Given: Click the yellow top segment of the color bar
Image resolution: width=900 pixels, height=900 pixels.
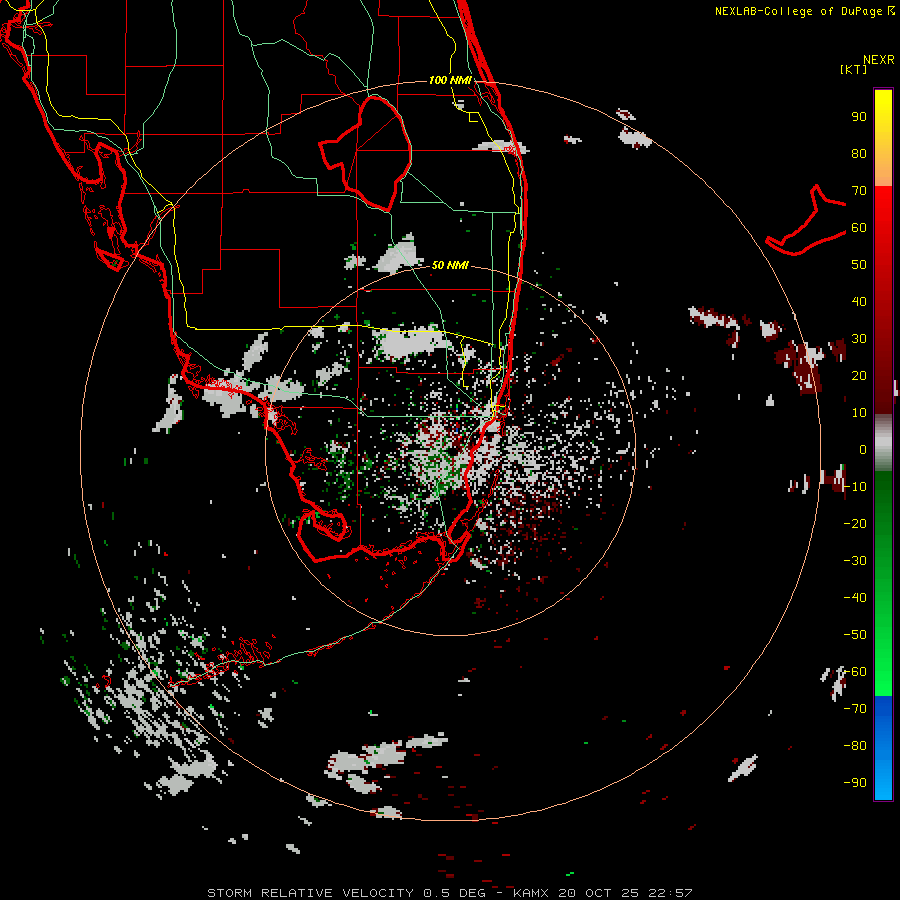Looking at the screenshot, I should [x=883, y=138].
